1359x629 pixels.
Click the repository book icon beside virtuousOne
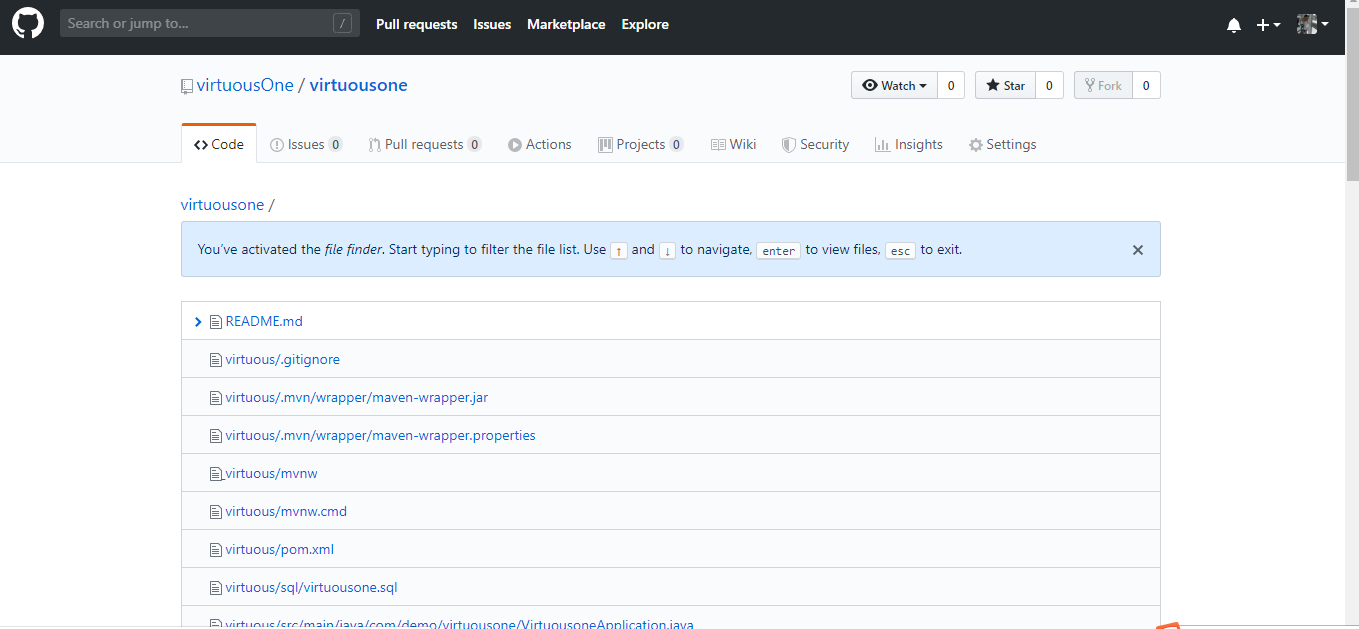[187, 87]
